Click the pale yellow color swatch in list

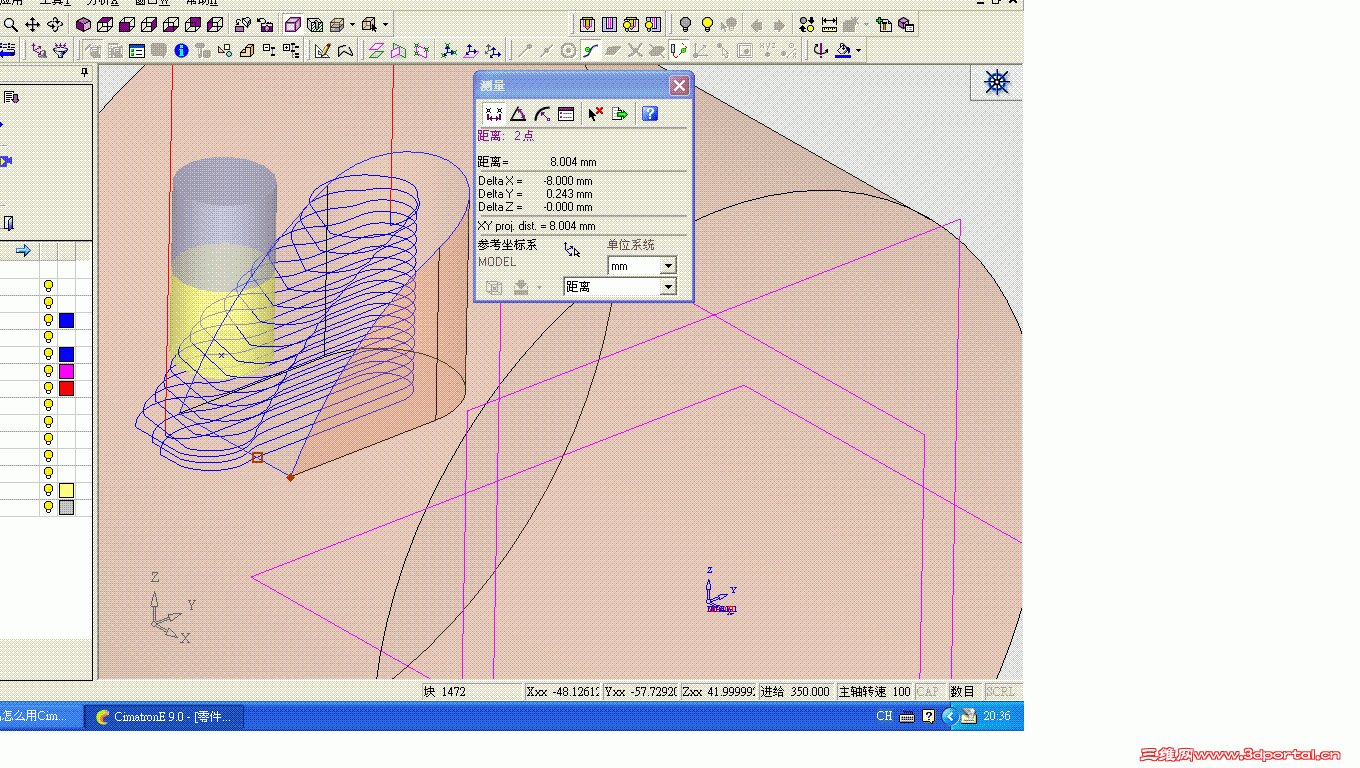(66, 490)
